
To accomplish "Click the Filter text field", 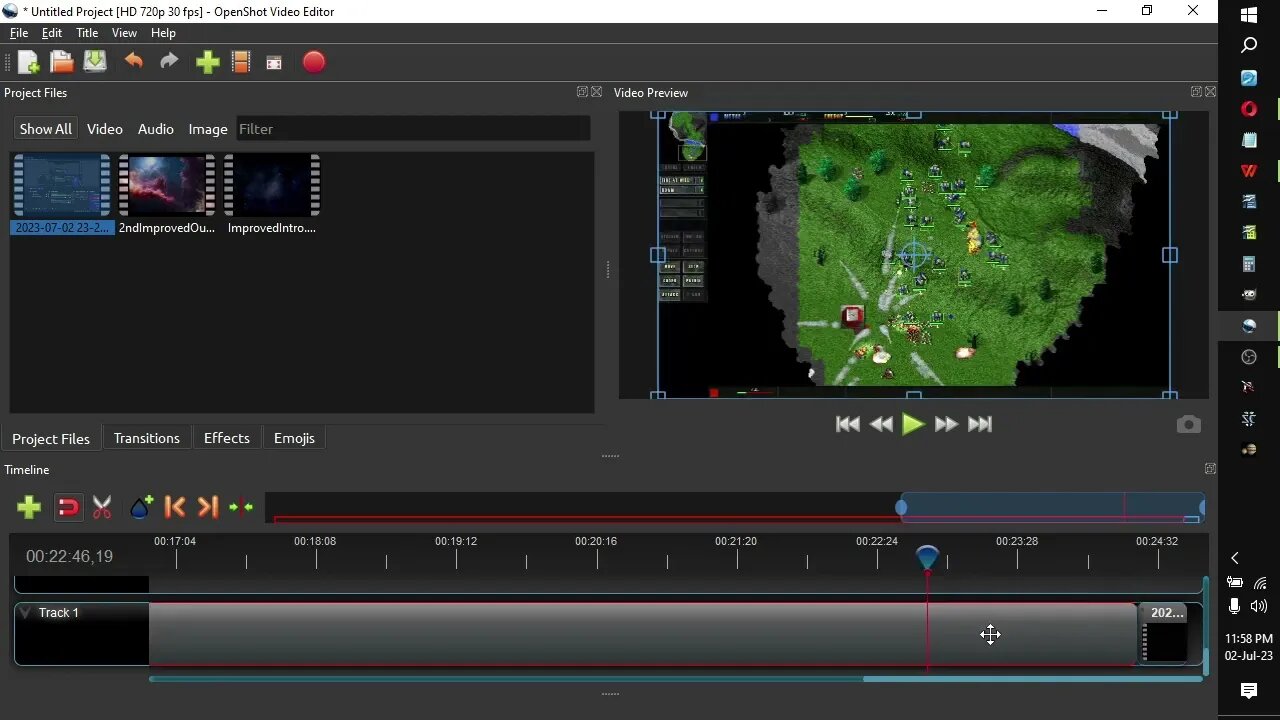I will click(x=413, y=129).
